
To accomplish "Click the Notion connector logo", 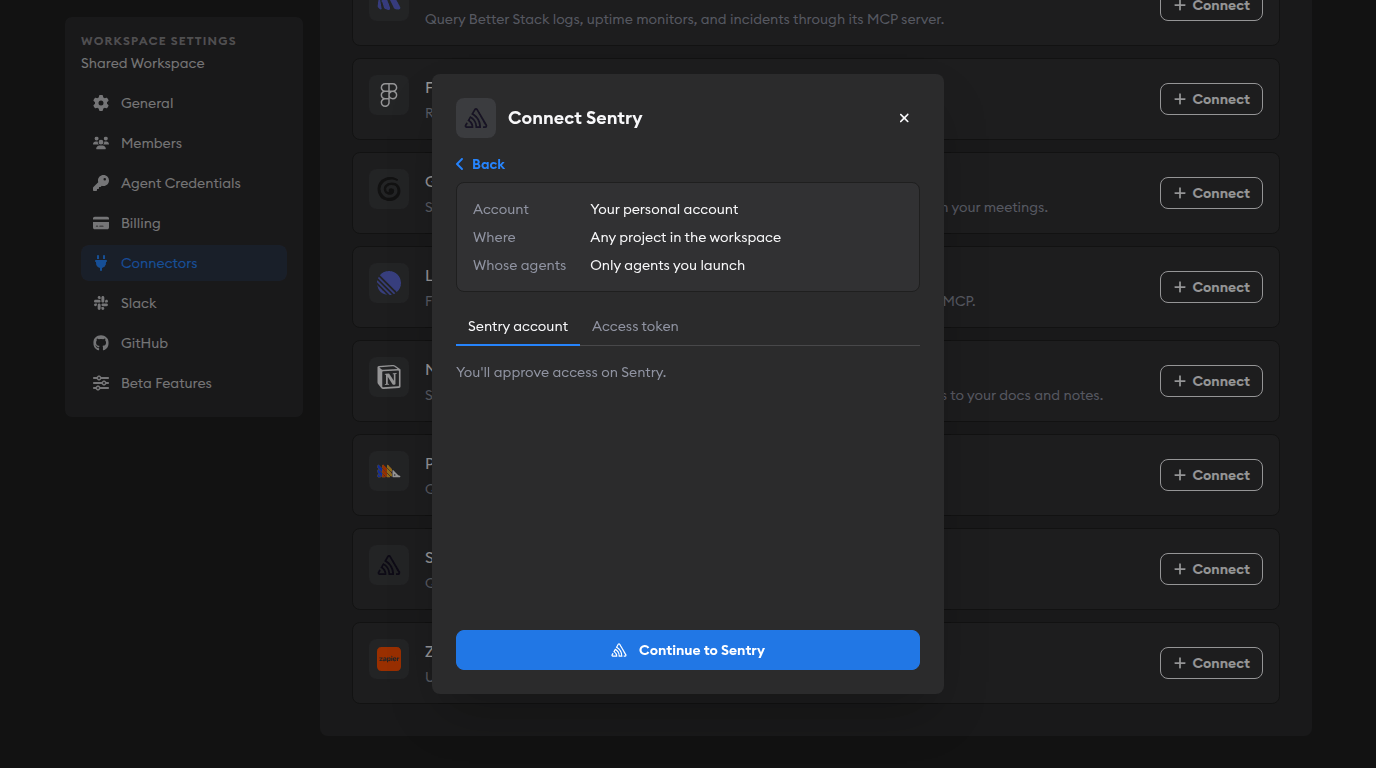I will (389, 377).
